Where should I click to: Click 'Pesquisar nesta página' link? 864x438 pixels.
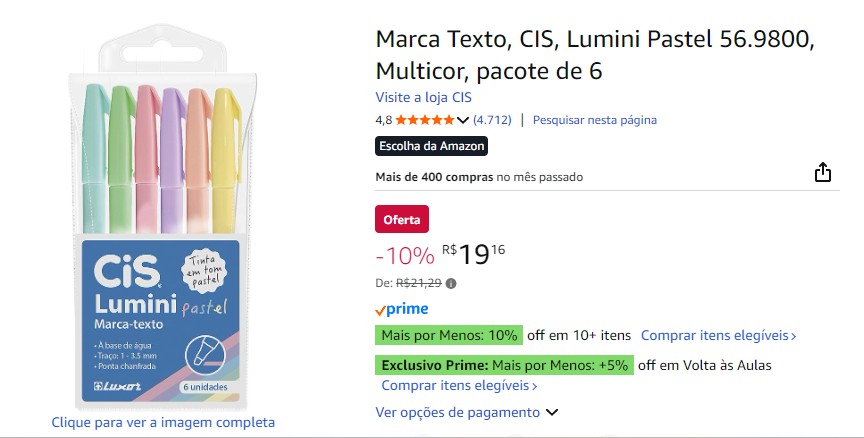(595, 120)
